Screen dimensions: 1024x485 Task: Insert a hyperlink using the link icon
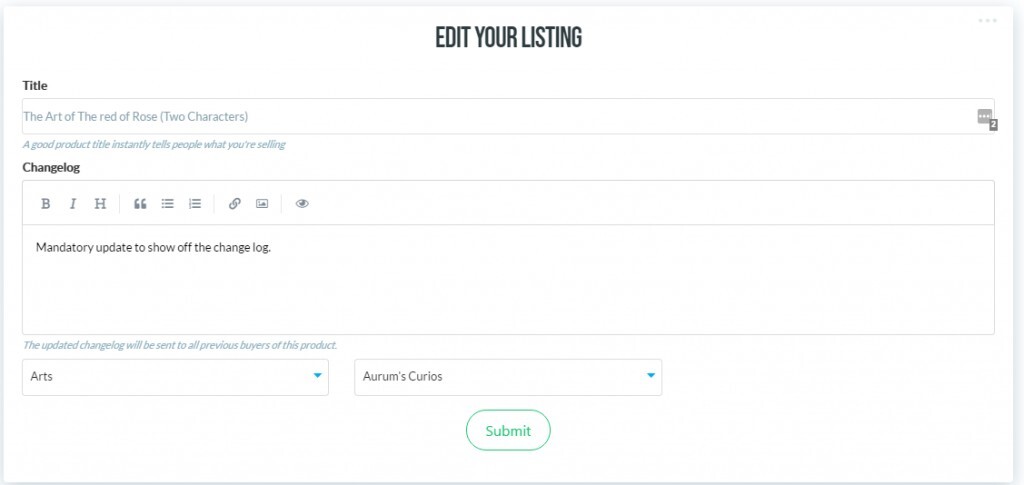click(235, 203)
